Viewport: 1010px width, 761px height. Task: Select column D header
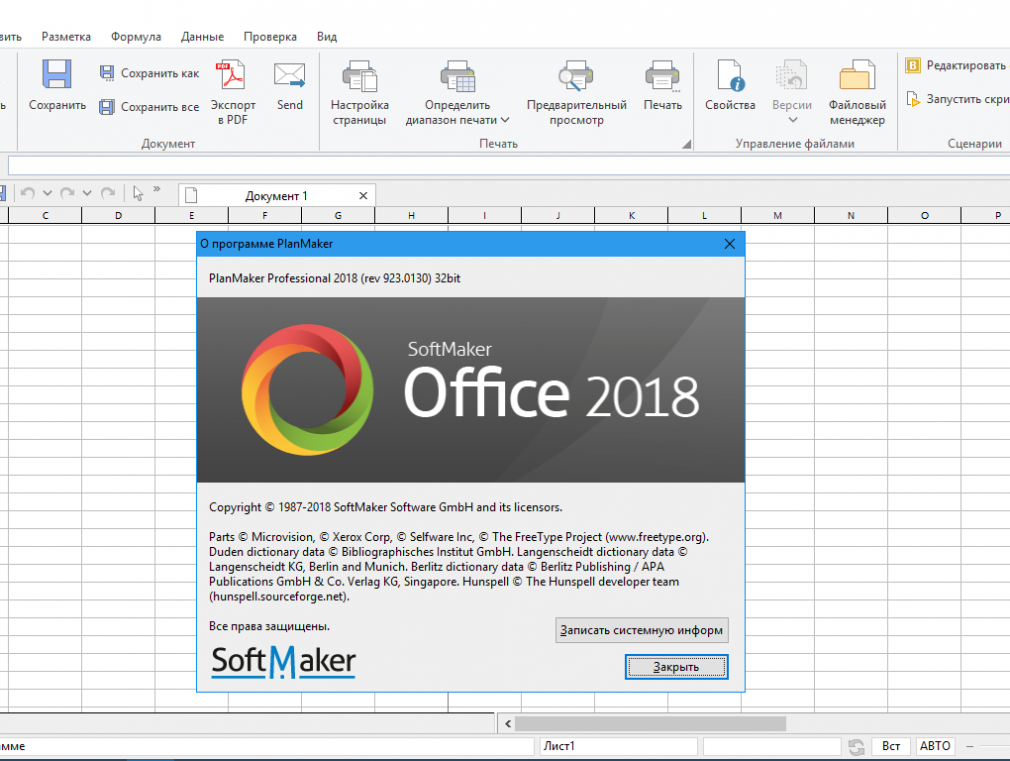tap(119, 216)
